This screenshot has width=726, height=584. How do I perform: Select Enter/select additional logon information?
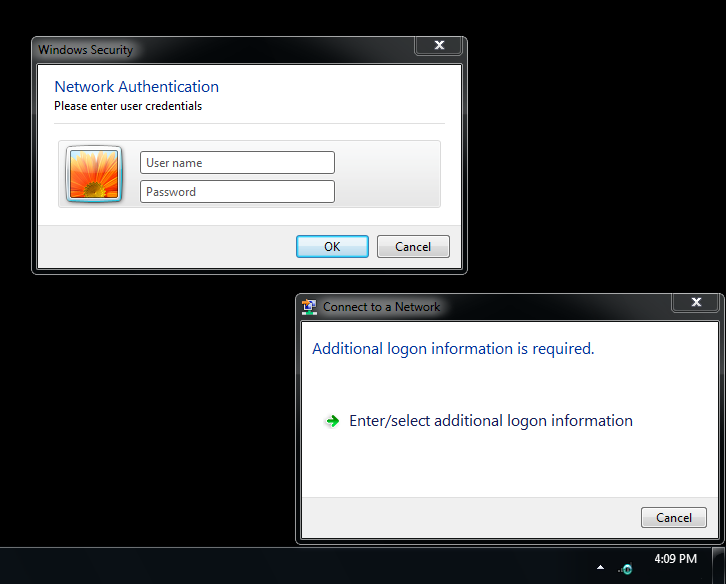pyautogui.click(x=490, y=421)
